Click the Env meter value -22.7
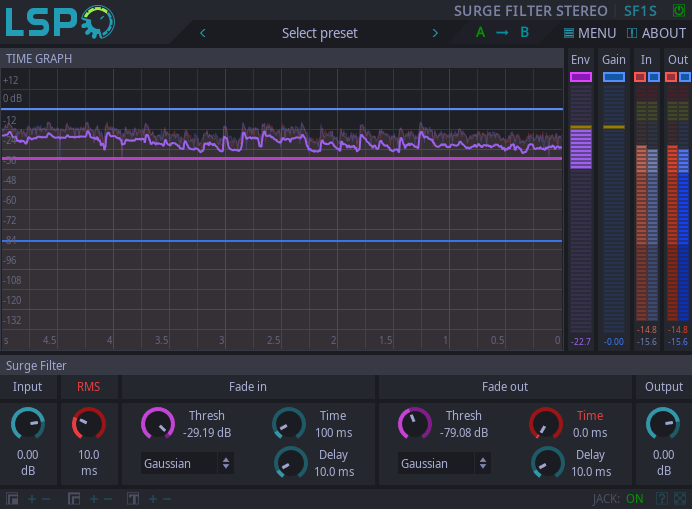The image size is (692, 509). pos(581,342)
